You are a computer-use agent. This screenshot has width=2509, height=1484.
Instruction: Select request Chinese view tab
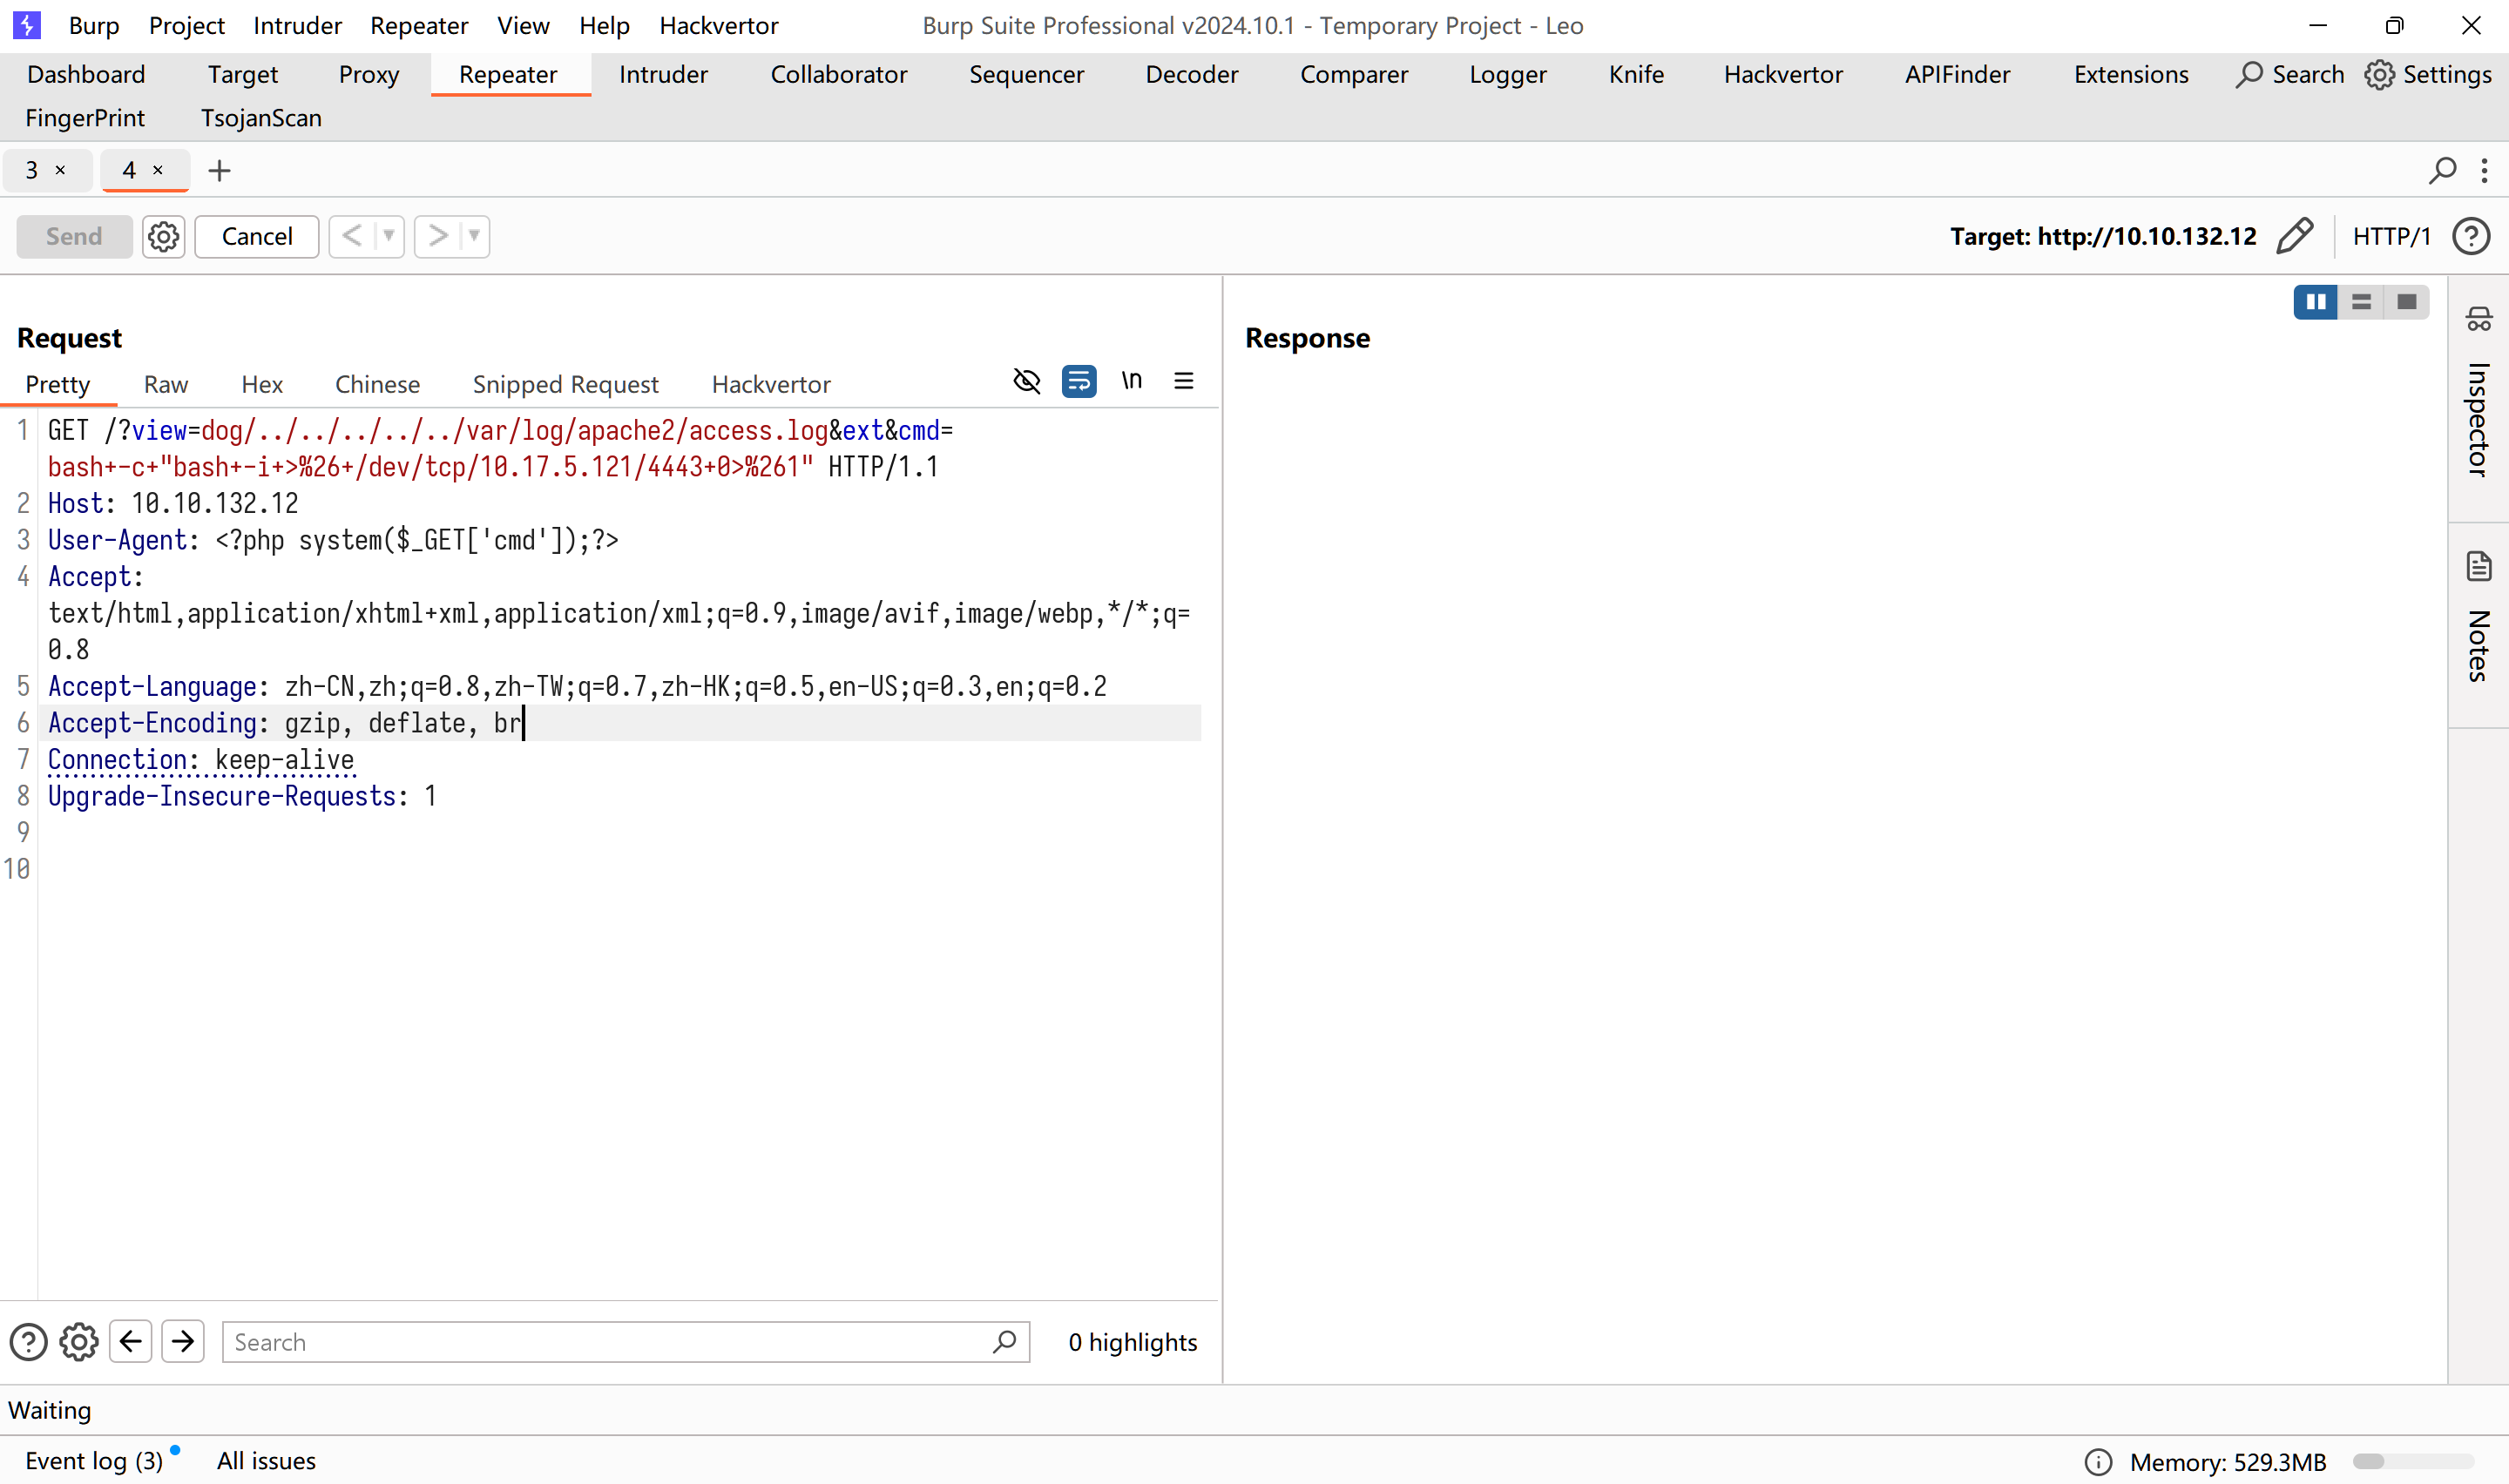[377, 385]
